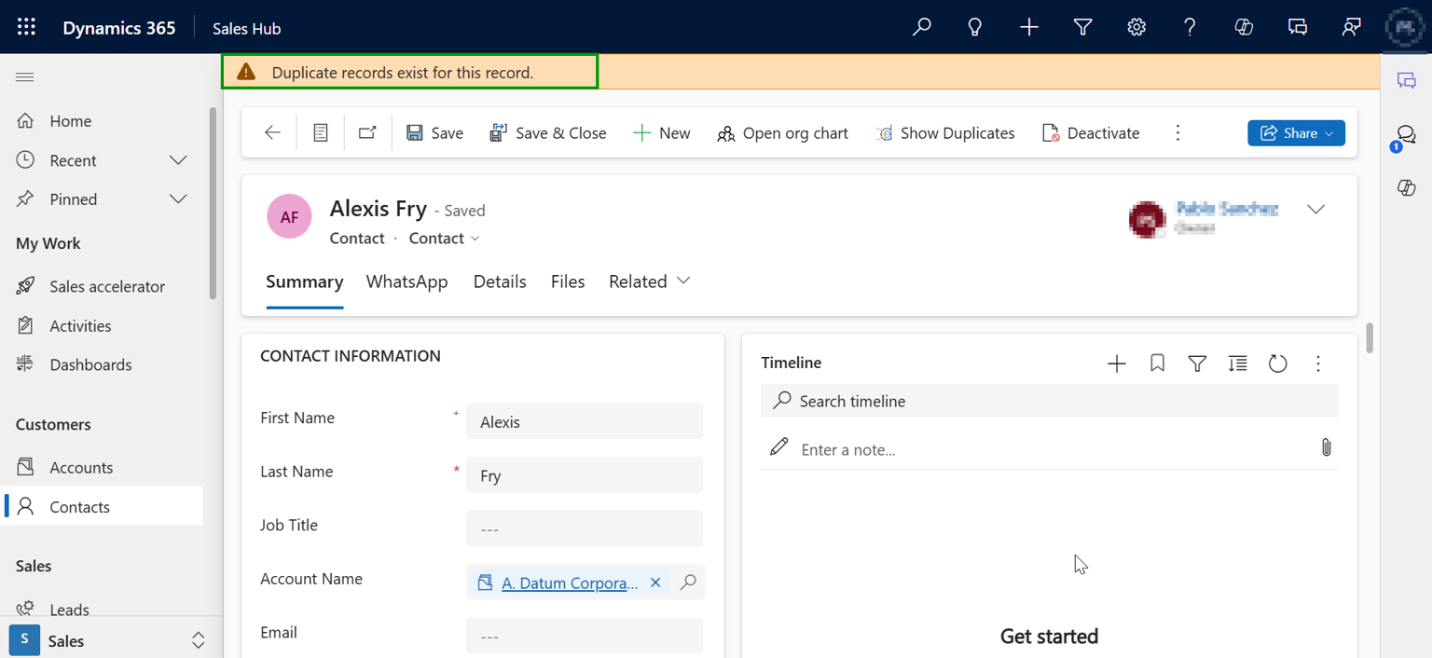1432x658 pixels.
Task: Open Copilot from the top bar
Action: 1243,27
